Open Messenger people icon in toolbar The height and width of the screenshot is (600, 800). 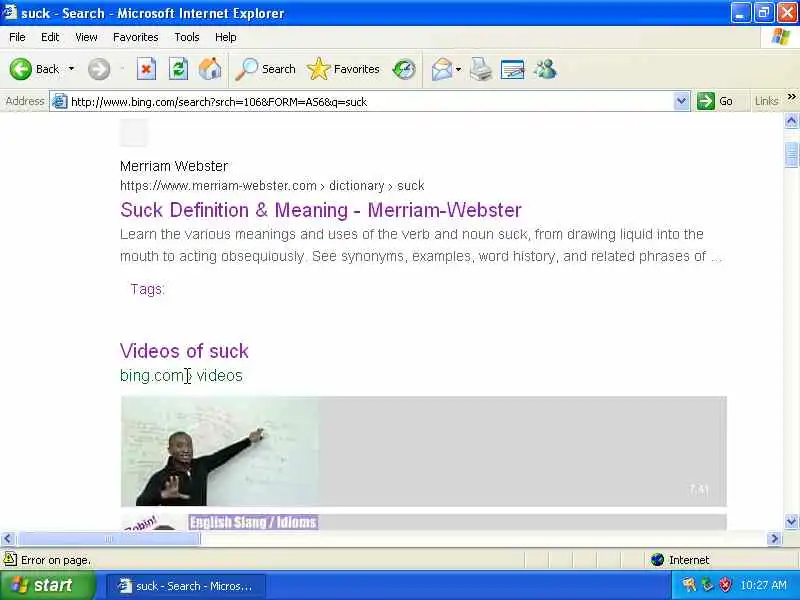click(545, 69)
